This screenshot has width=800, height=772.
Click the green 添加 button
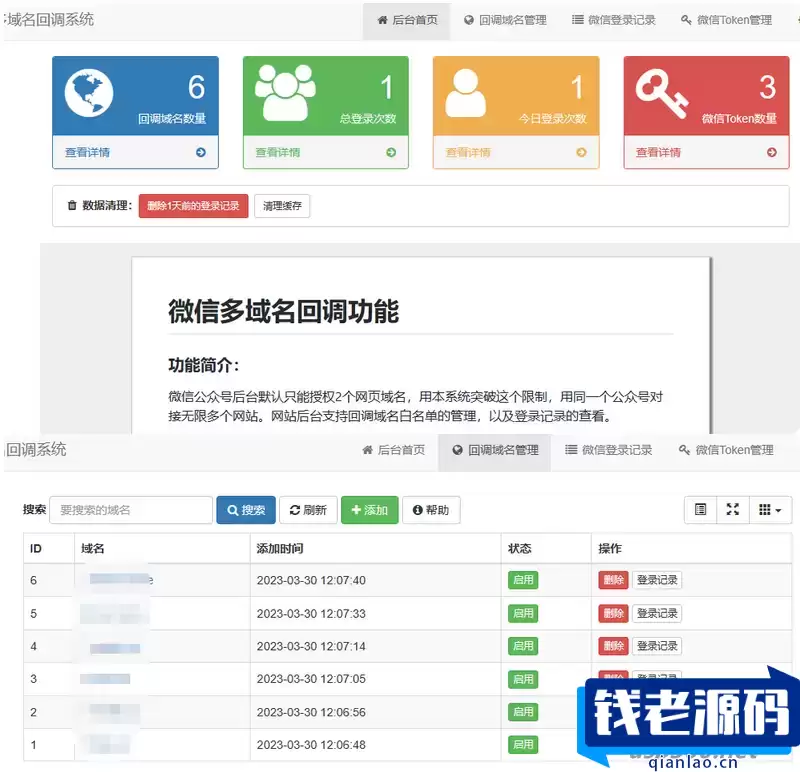[x=370, y=510]
